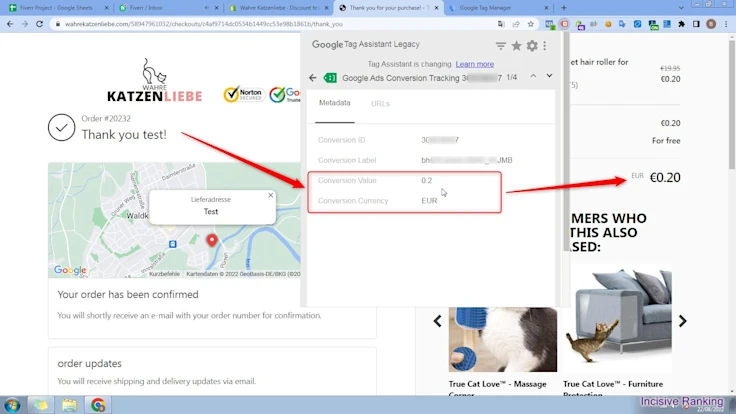Image resolution: width=736 pixels, height=414 pixels.
Task: Show previous tag with up chevron
Action: tap(533, 76)
